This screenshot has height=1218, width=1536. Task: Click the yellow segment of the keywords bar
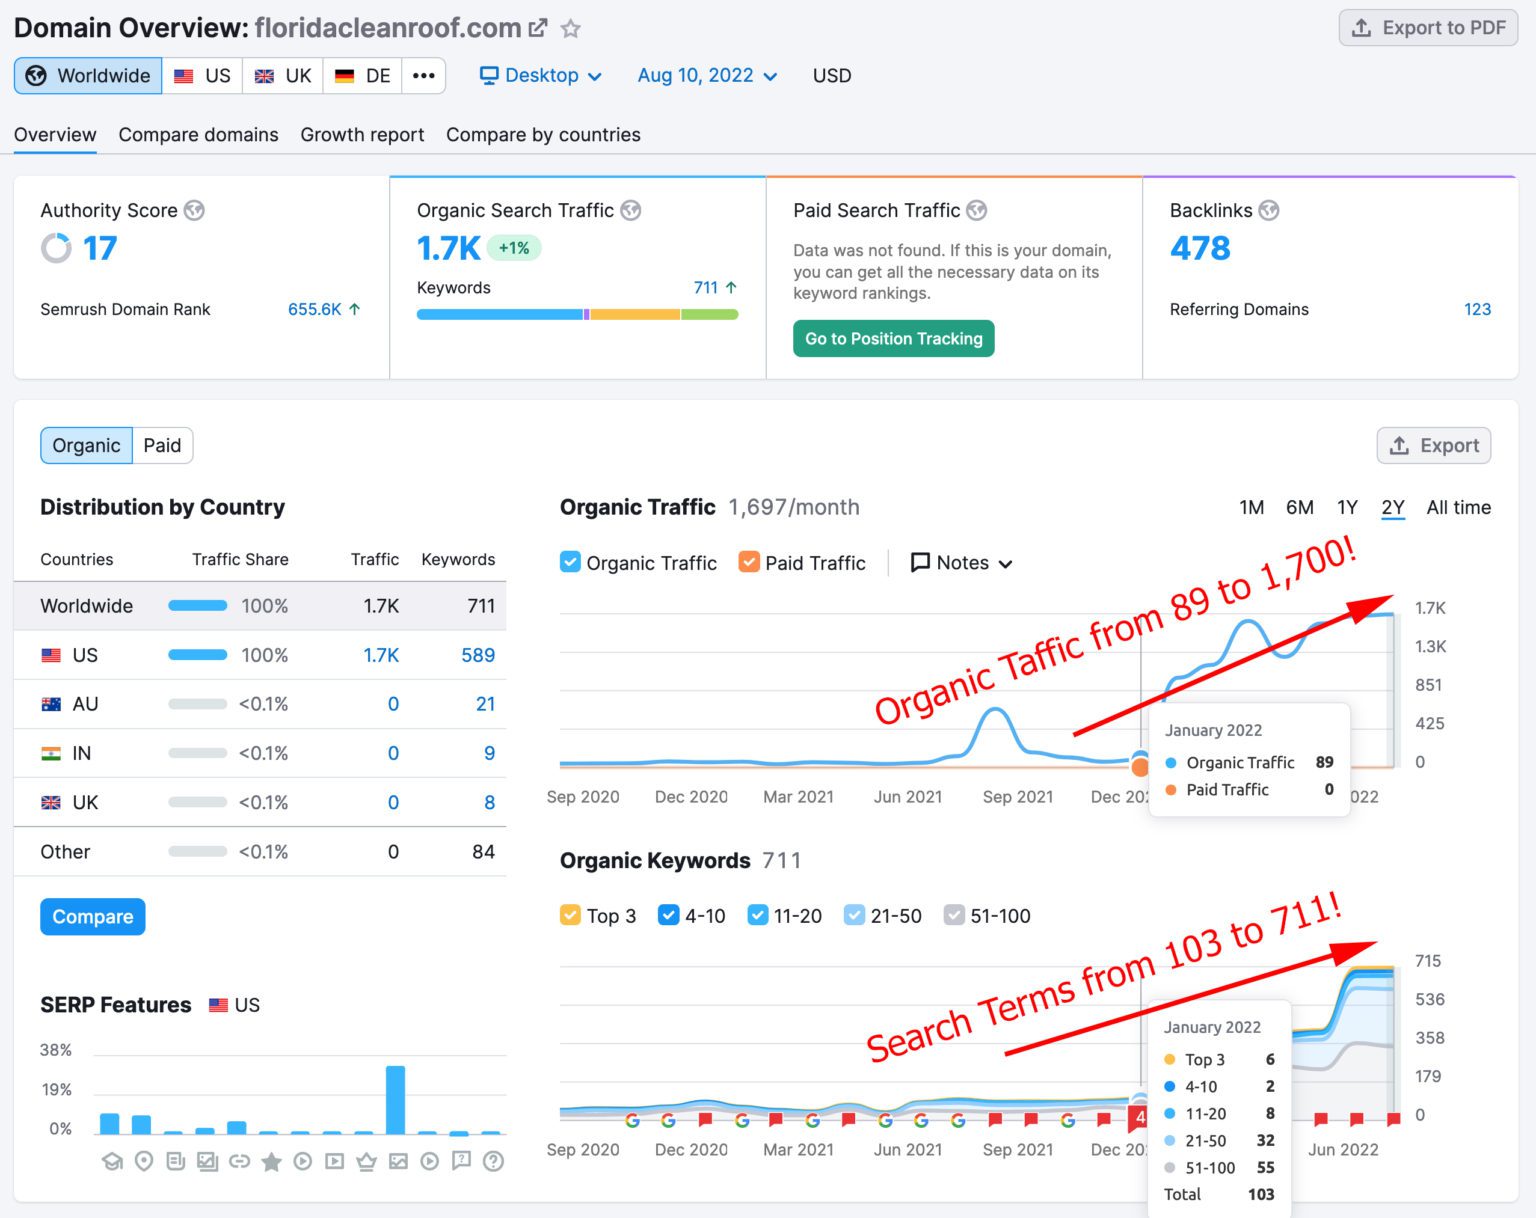(635, 315)
